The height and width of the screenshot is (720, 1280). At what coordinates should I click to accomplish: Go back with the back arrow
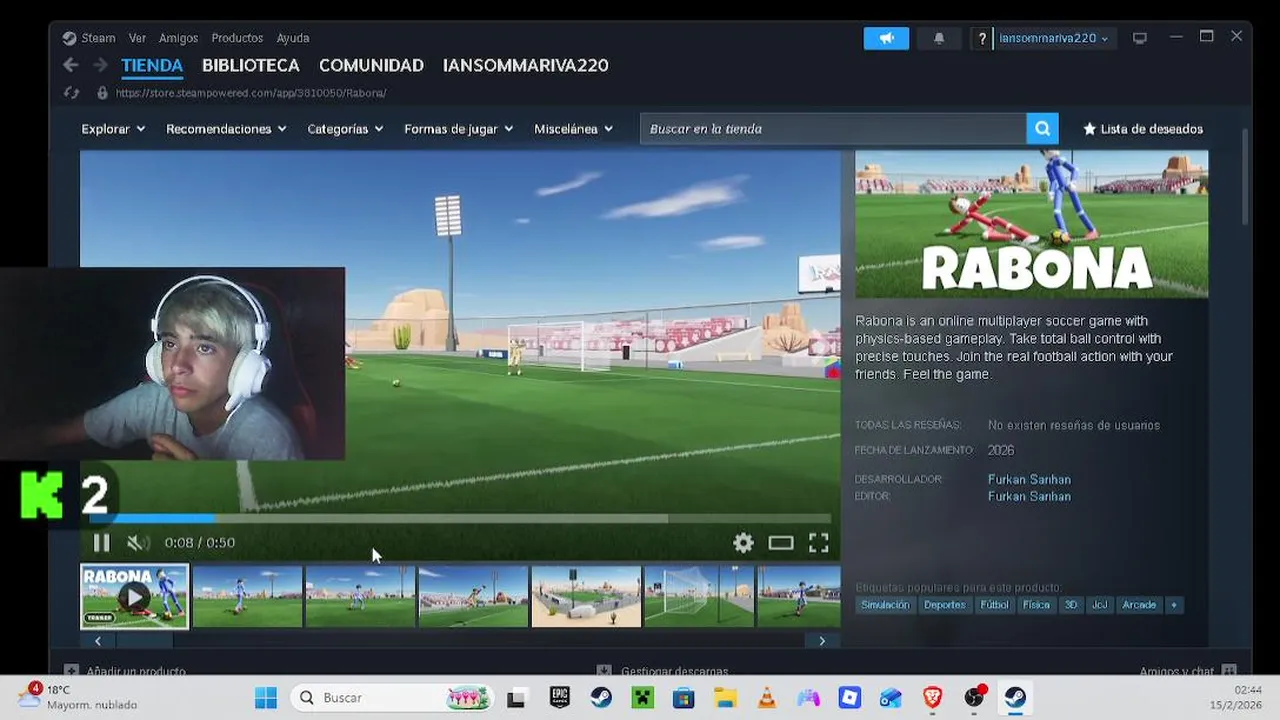pos(70,65)
